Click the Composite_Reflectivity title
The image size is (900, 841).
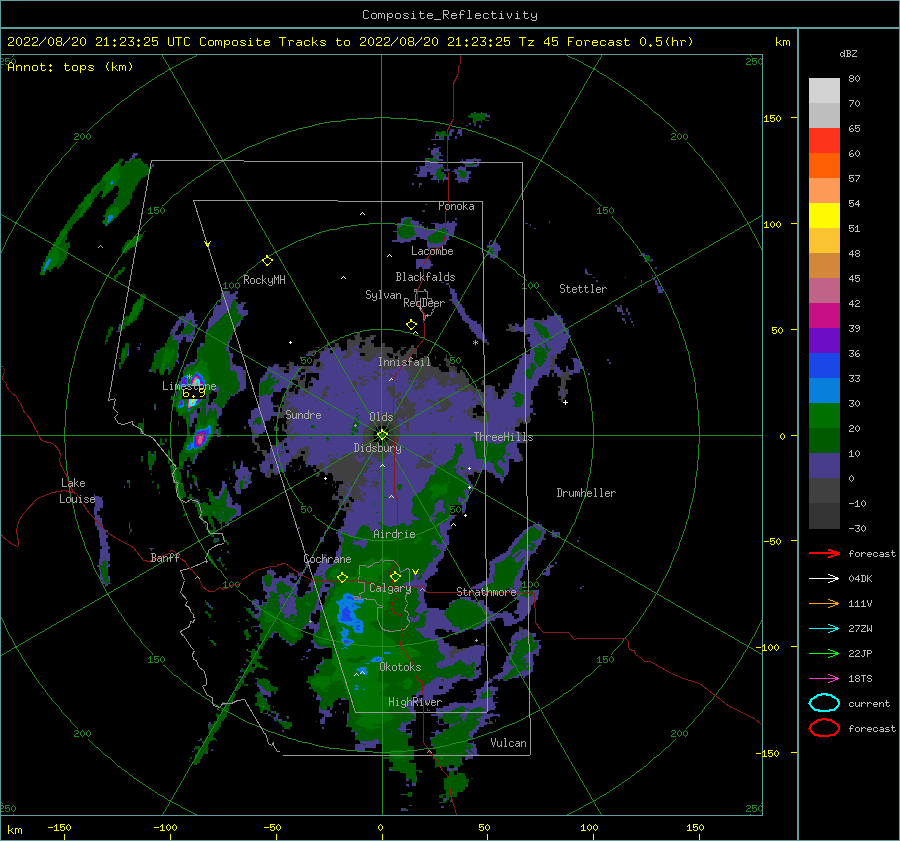pos(450,15)
